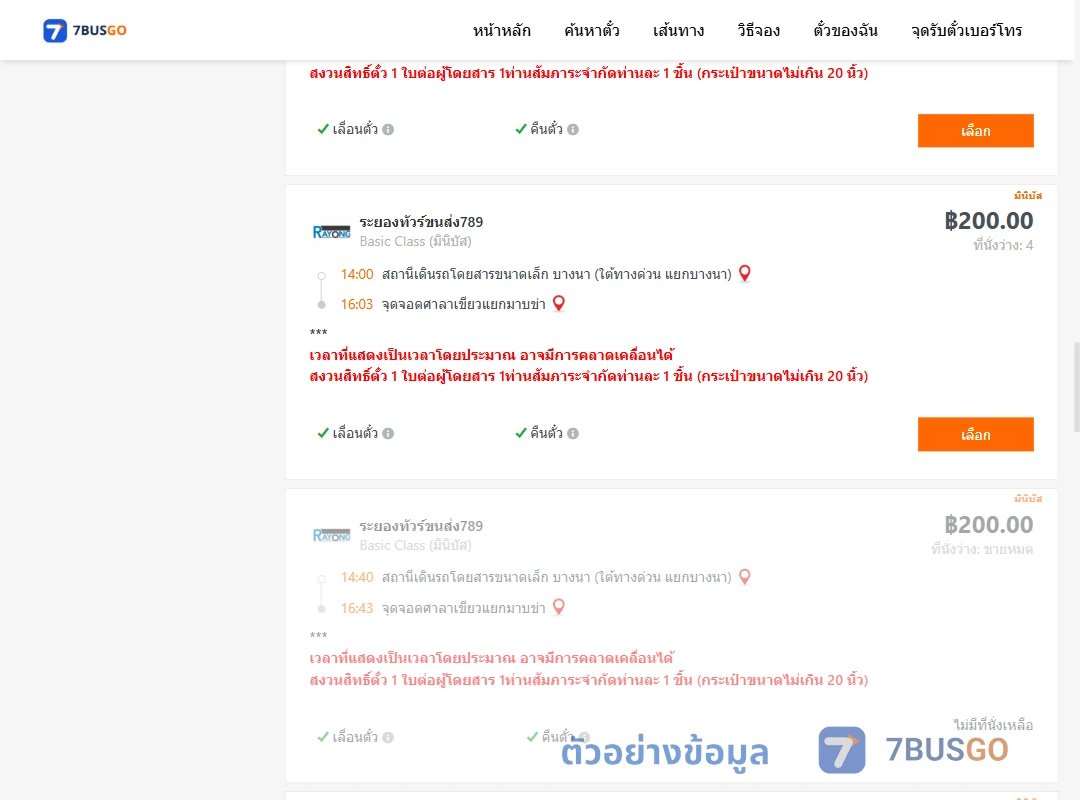1080x800 pixels.
Task: Click มินิบัส tag on the 14:40 trip card
Action: point(1028,498)
